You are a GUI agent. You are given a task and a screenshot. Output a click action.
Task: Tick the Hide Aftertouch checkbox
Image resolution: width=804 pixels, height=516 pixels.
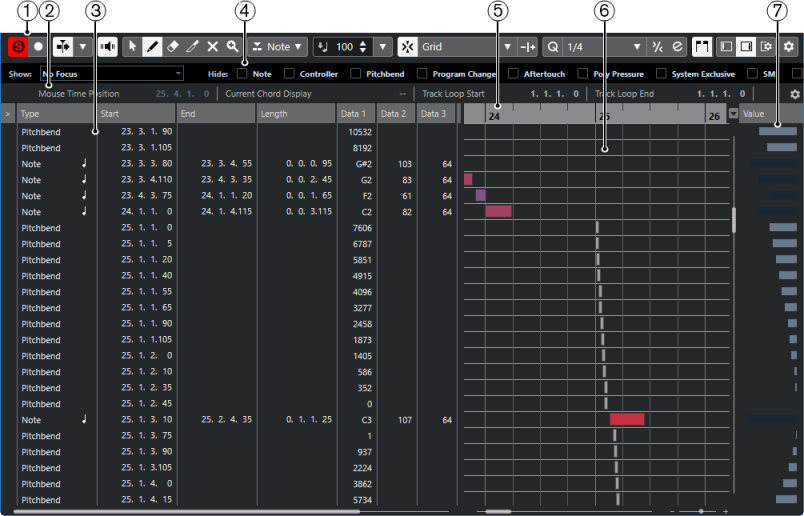tap(514, 73)
